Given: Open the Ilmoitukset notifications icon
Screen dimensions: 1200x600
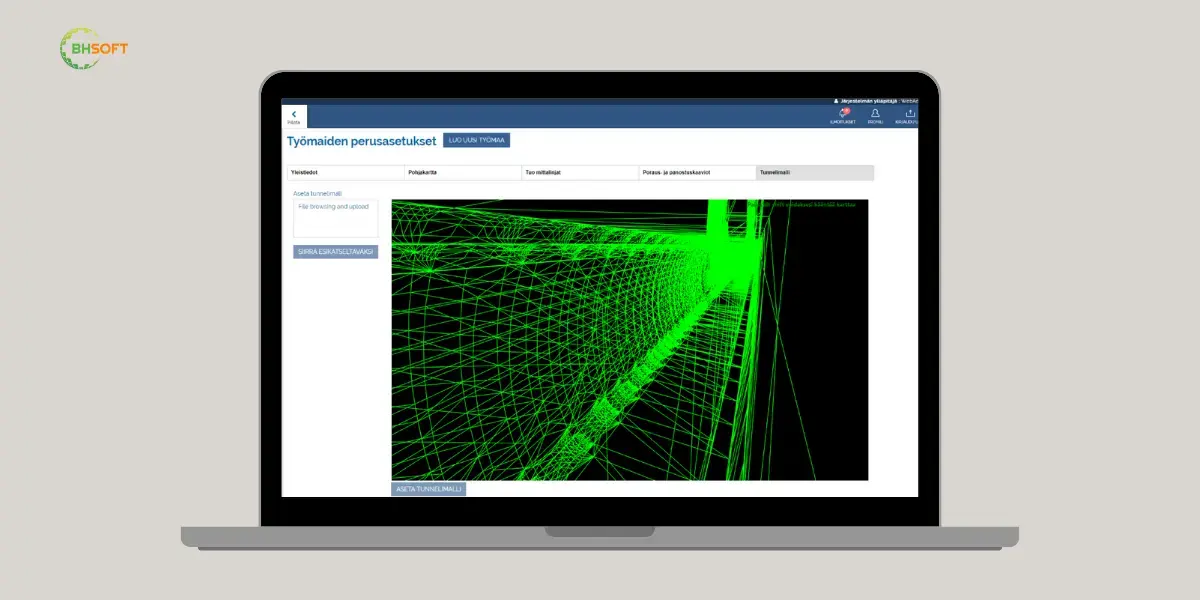Looking at the screenshot, I should (842, 116).
